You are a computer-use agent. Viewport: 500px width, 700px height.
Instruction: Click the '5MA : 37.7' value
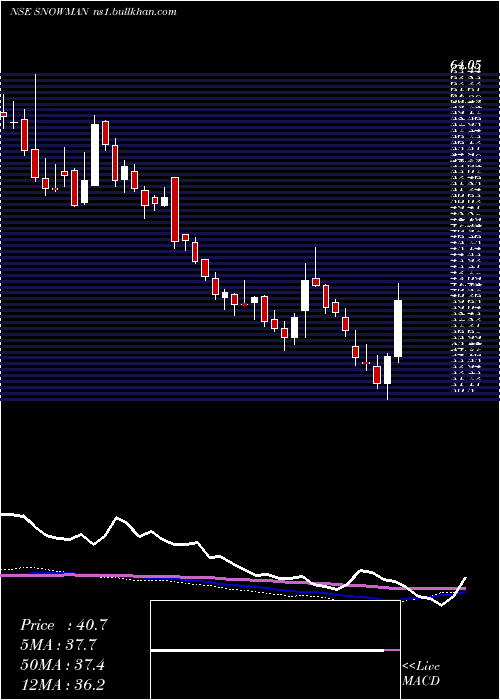pos(59,645)
